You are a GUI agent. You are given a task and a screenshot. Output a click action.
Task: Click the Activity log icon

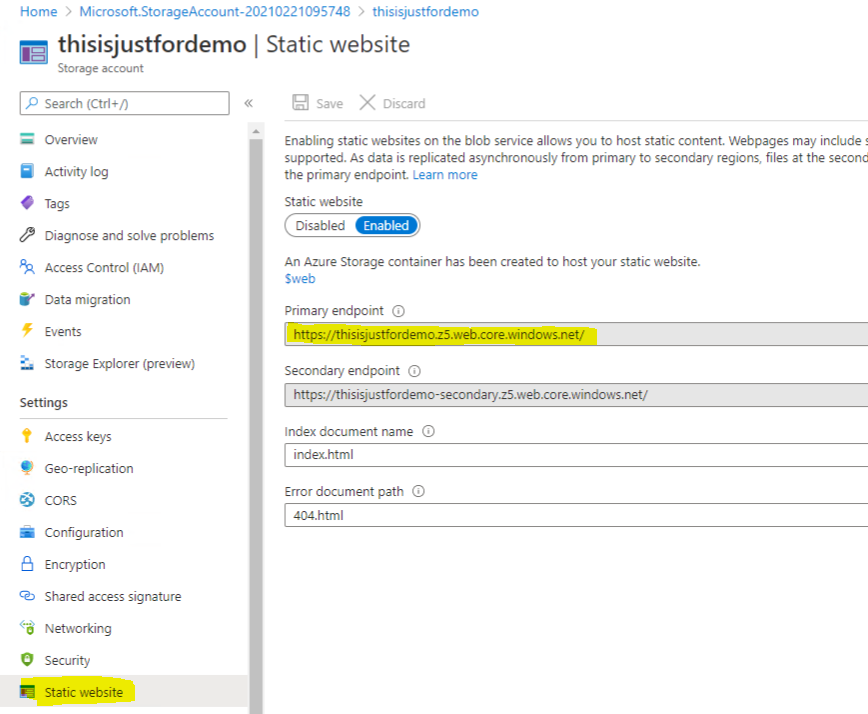(27, 171)
